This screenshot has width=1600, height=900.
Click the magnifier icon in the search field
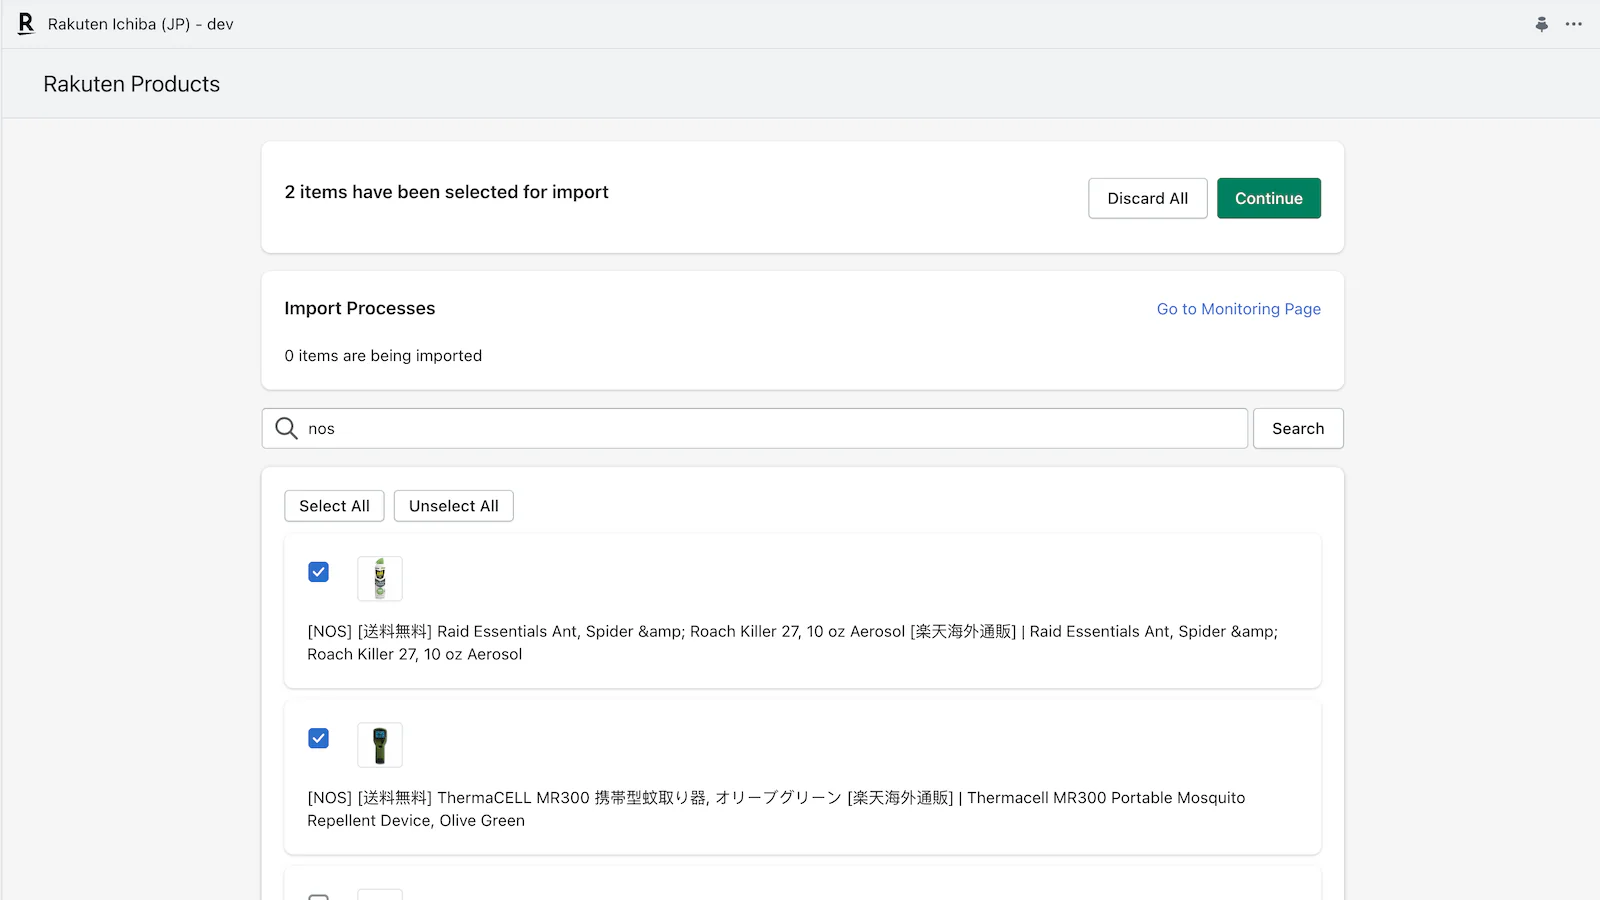click(x=286, y=428)
